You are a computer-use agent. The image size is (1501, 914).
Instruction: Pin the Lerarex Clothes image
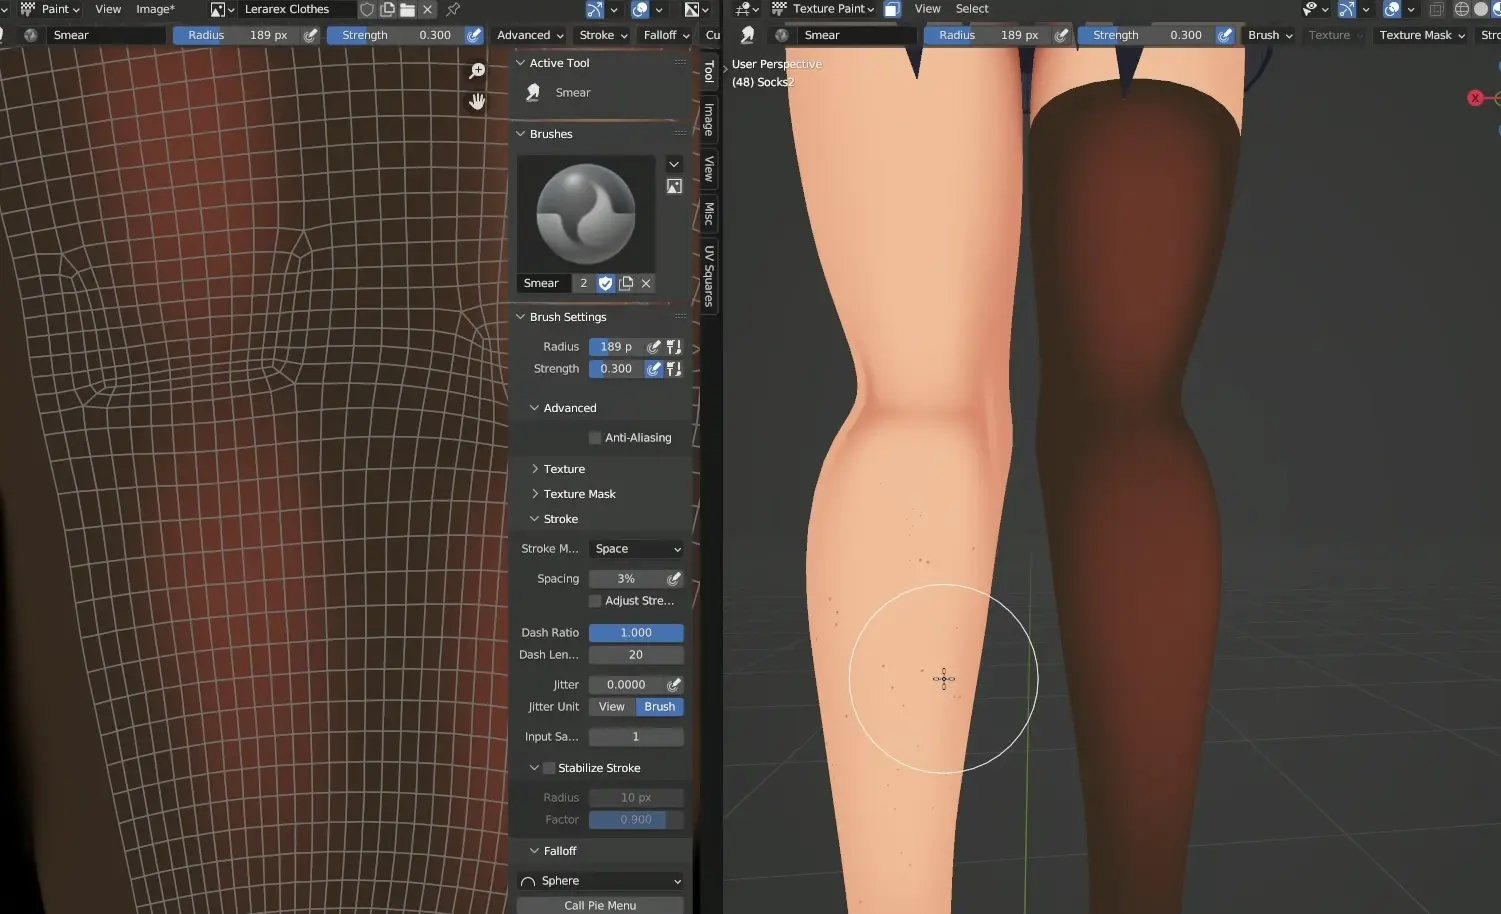453,9
